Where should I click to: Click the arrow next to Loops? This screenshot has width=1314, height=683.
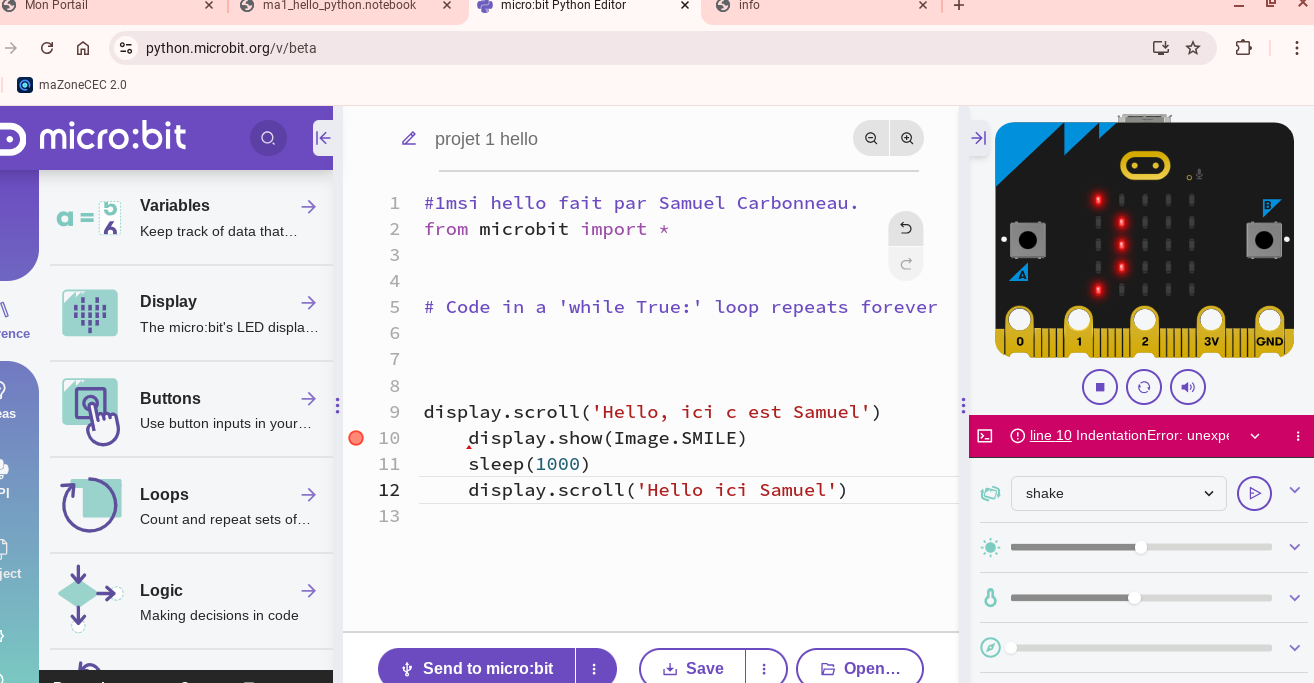[309, 495]
